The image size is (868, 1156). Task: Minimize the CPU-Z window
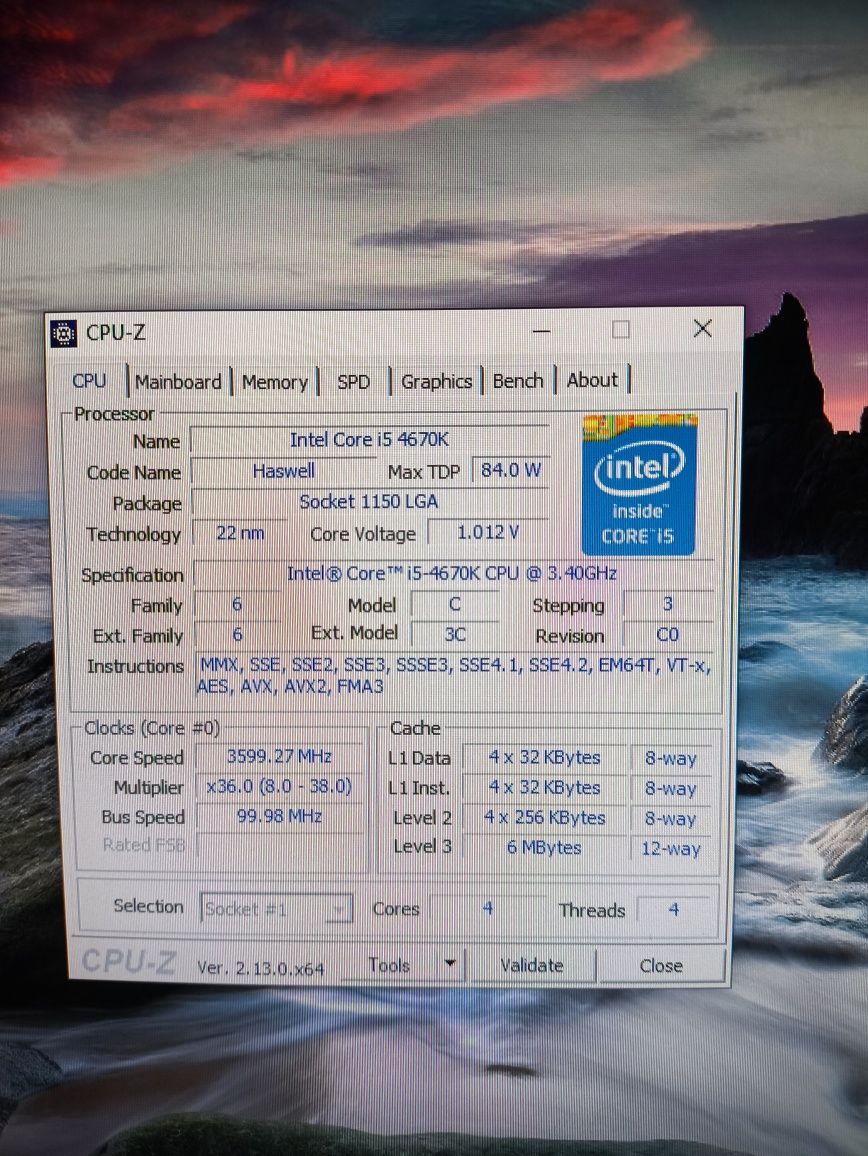point(541,331)
